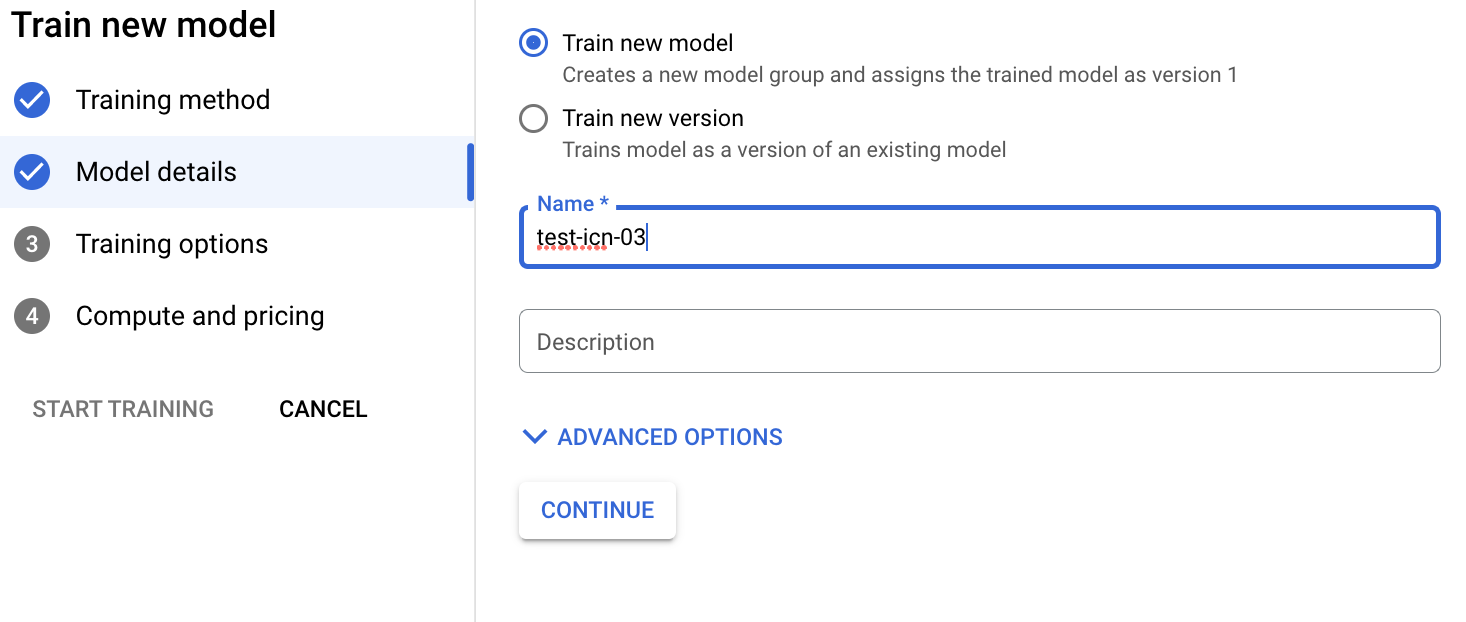Viewport: 1466px width, 622px height.
Task: Click the Model details checkmark icon
Action: coord(31,171)
